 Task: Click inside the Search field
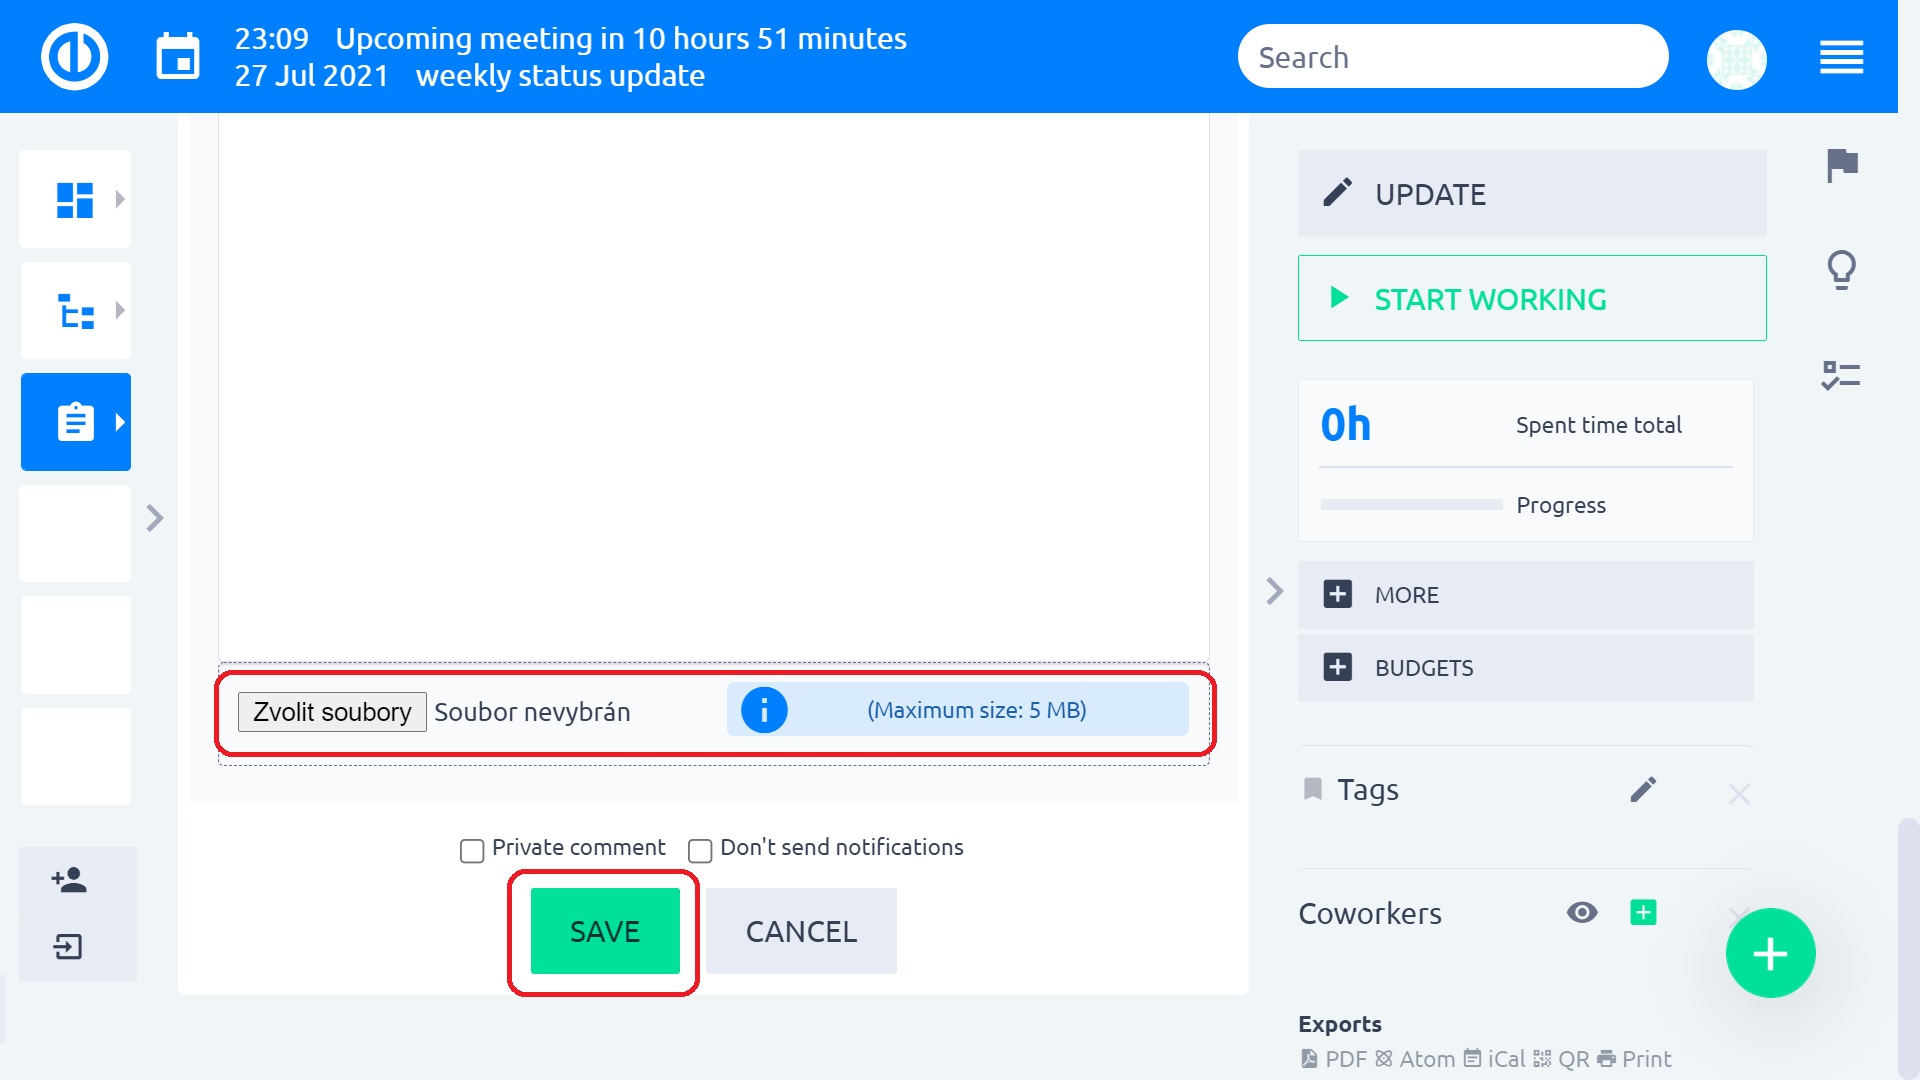[1452, 56]
